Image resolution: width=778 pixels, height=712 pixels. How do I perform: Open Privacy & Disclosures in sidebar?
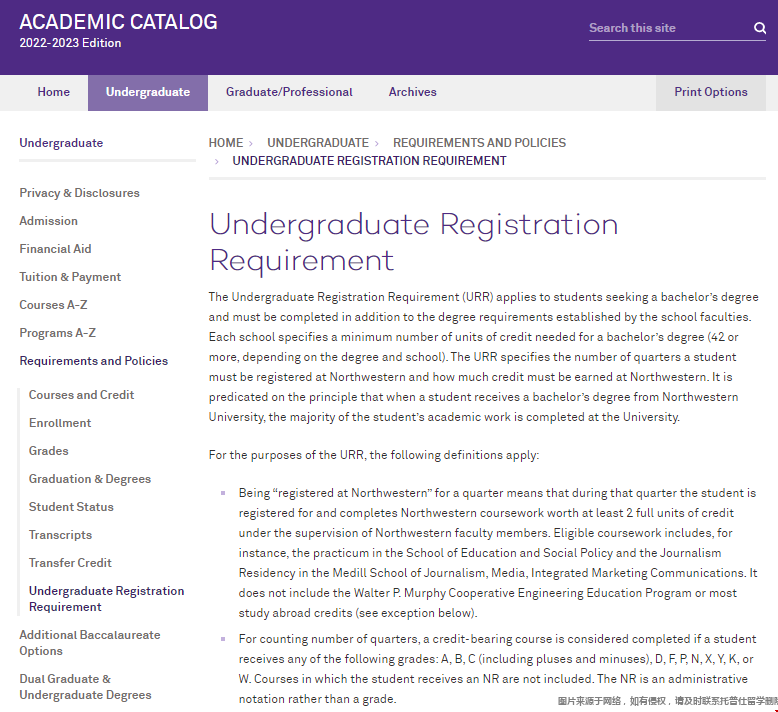[x=79, y=193]
